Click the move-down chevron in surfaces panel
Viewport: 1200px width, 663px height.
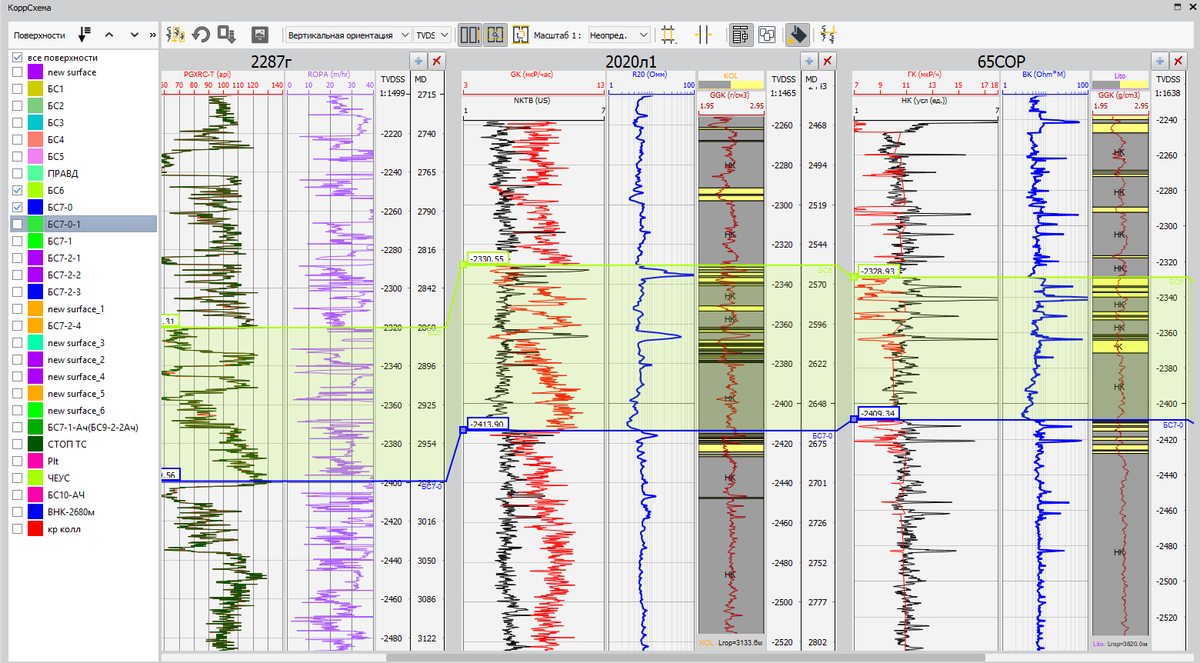pos(134,34)
